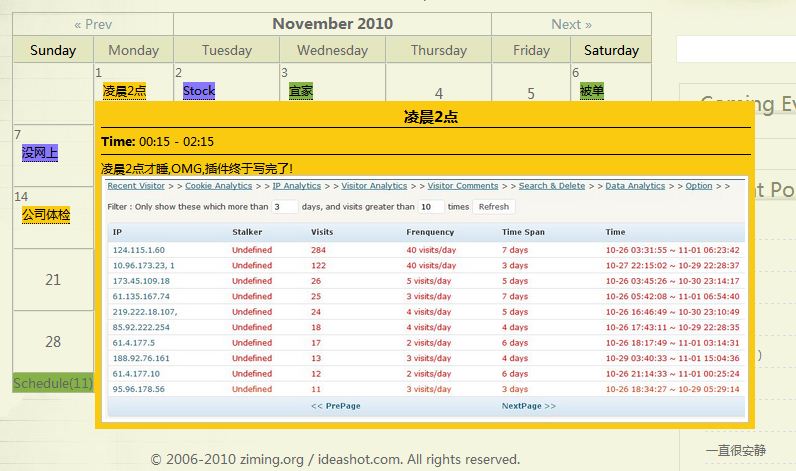Switch to IP Analytics tab
This screenshot has height=471, width=796.
296,186
